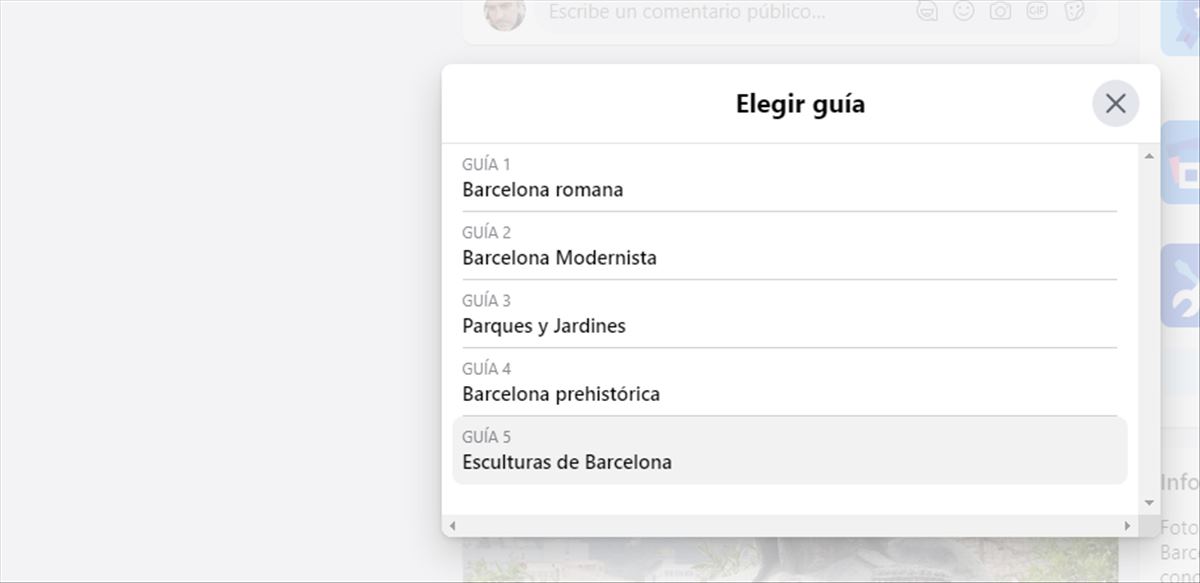Click the list's scroll up arrow
This screenshot has width=1200, height=583.
click(1149, 156)
